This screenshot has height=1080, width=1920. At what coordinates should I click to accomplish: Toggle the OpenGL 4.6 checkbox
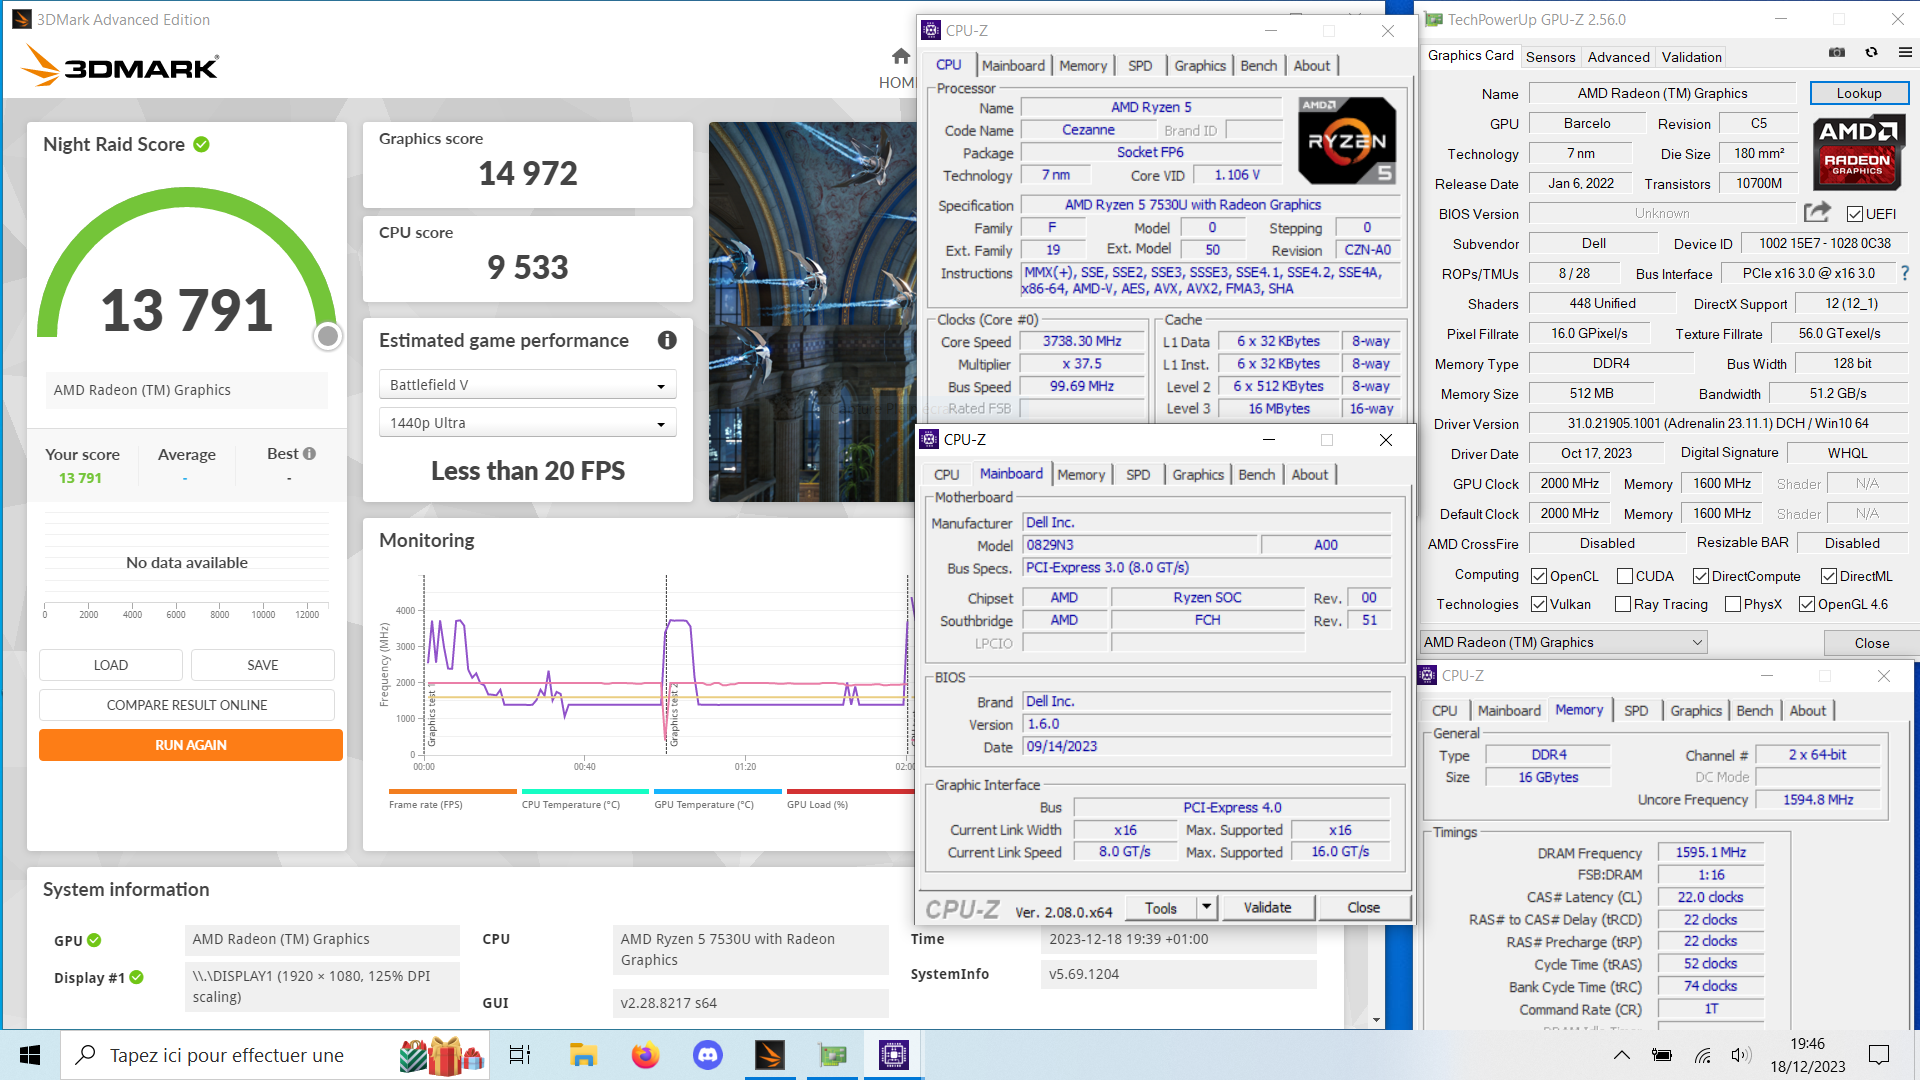tap(1806, 604)
